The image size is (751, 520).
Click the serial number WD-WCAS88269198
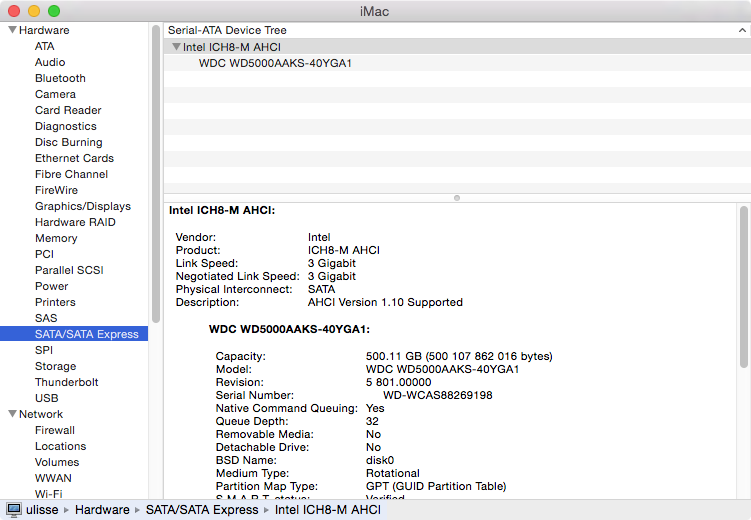click(x=438, y=396)
